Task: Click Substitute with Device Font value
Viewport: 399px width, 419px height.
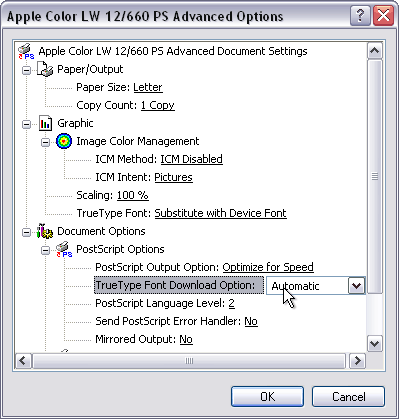Action: 220,213
